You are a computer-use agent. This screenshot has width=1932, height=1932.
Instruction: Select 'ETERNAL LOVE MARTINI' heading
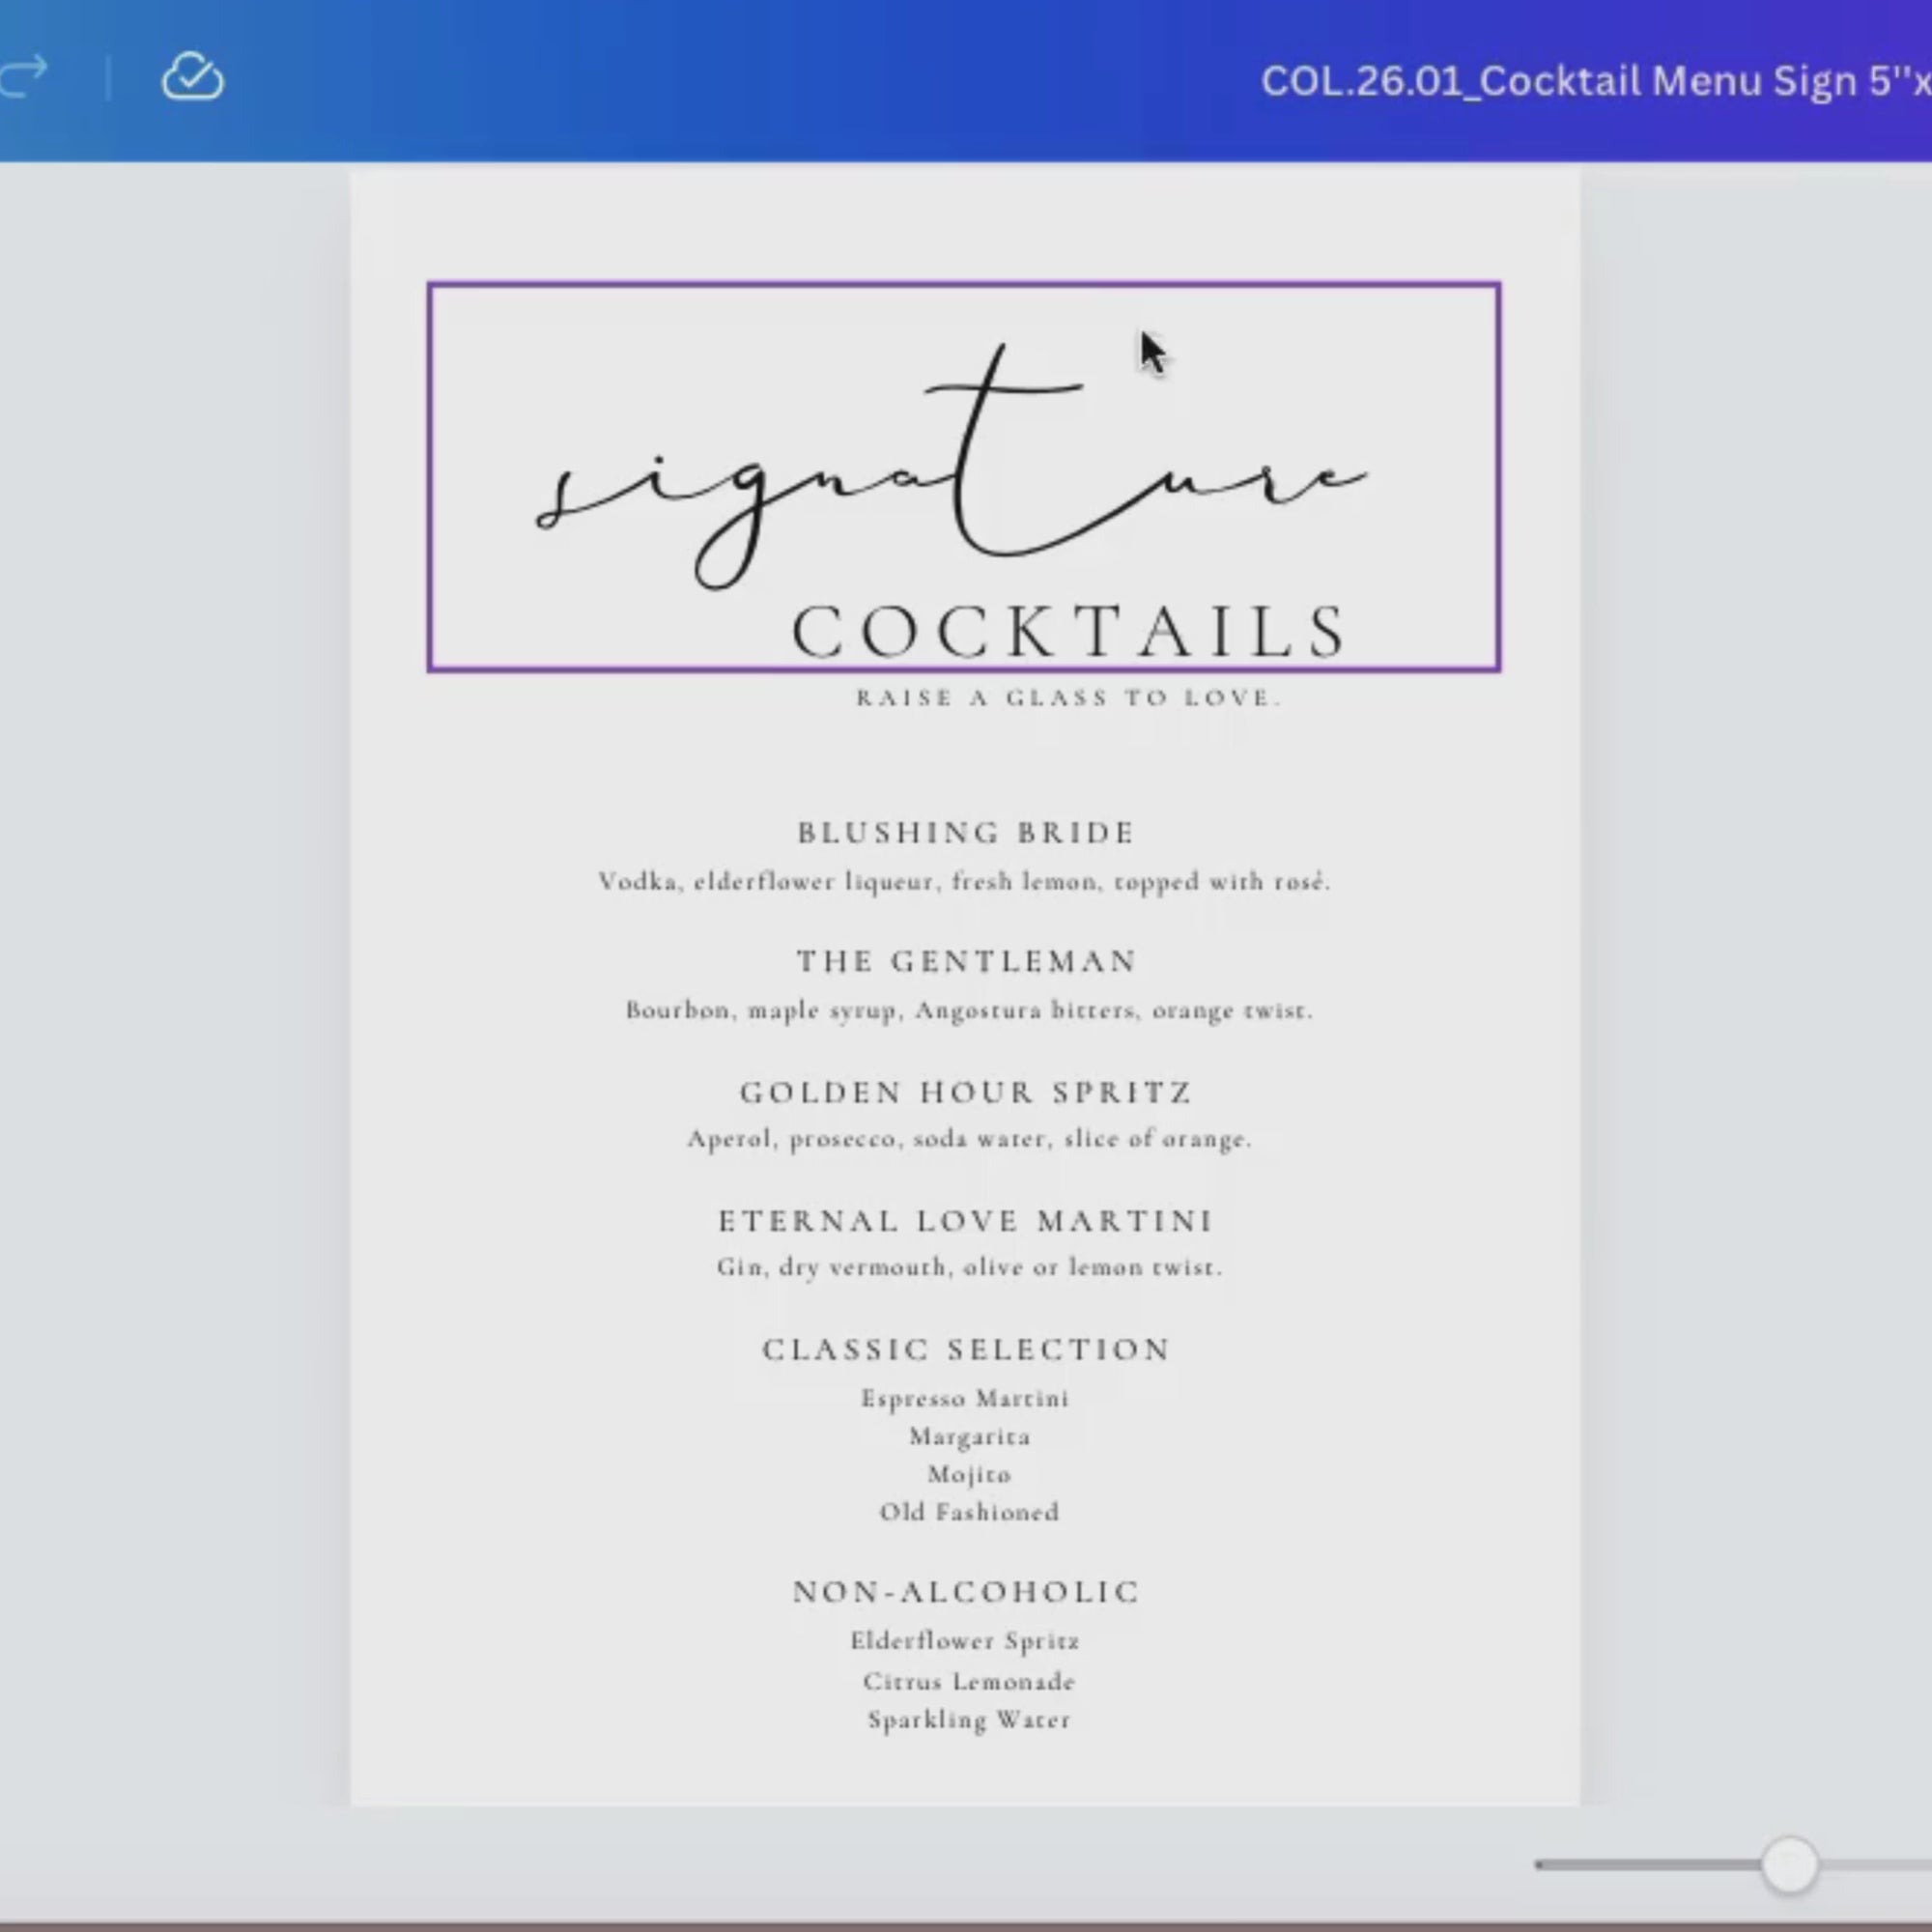coord(965,1221)
